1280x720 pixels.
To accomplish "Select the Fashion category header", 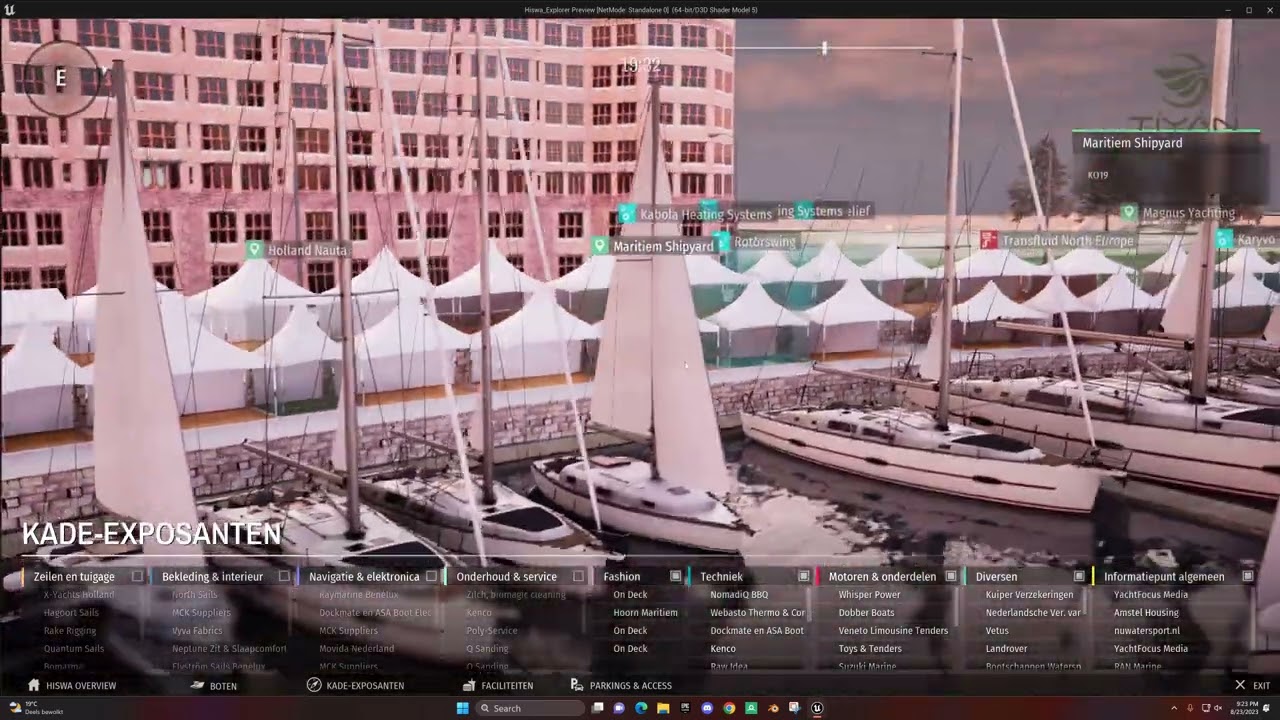I will 622,576.
